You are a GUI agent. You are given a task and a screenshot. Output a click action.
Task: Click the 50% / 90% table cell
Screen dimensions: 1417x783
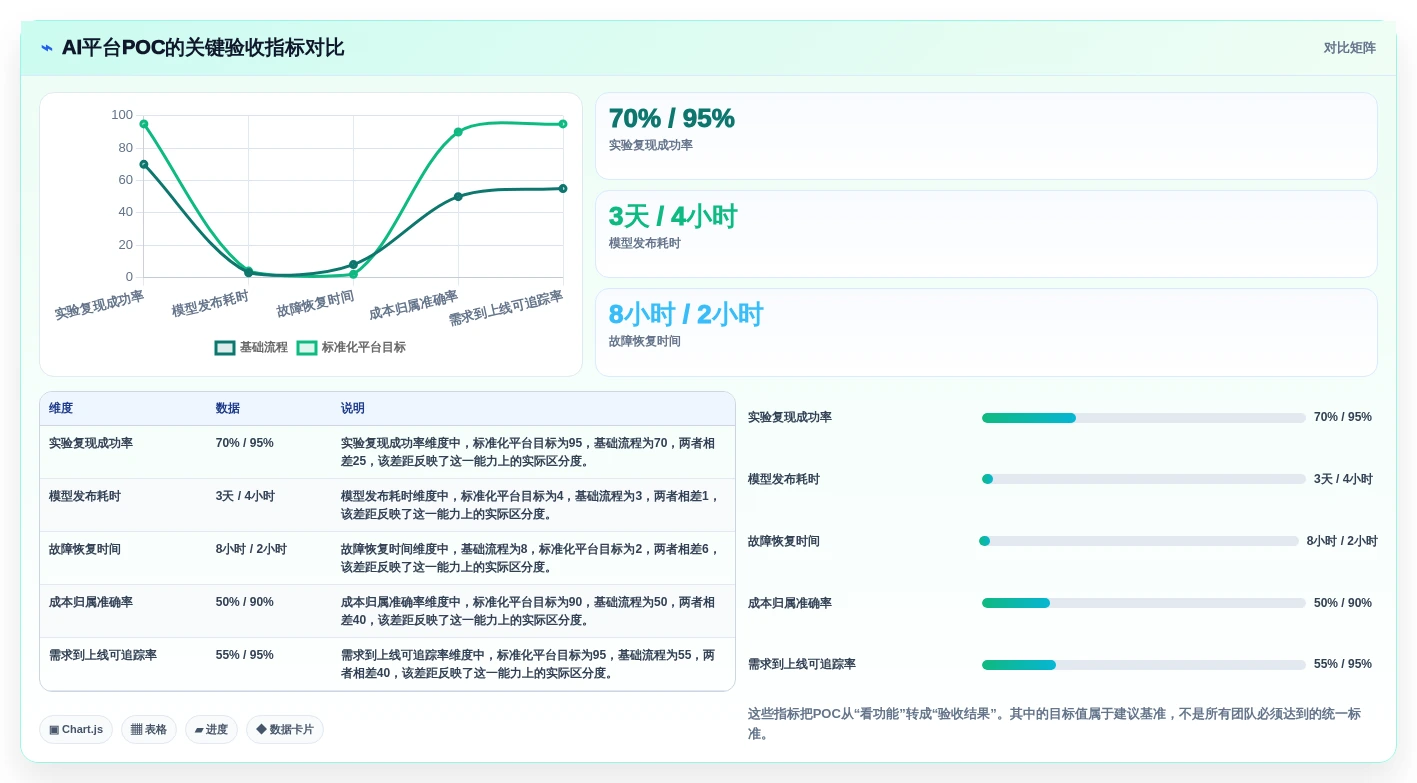(x=245, y=602)
